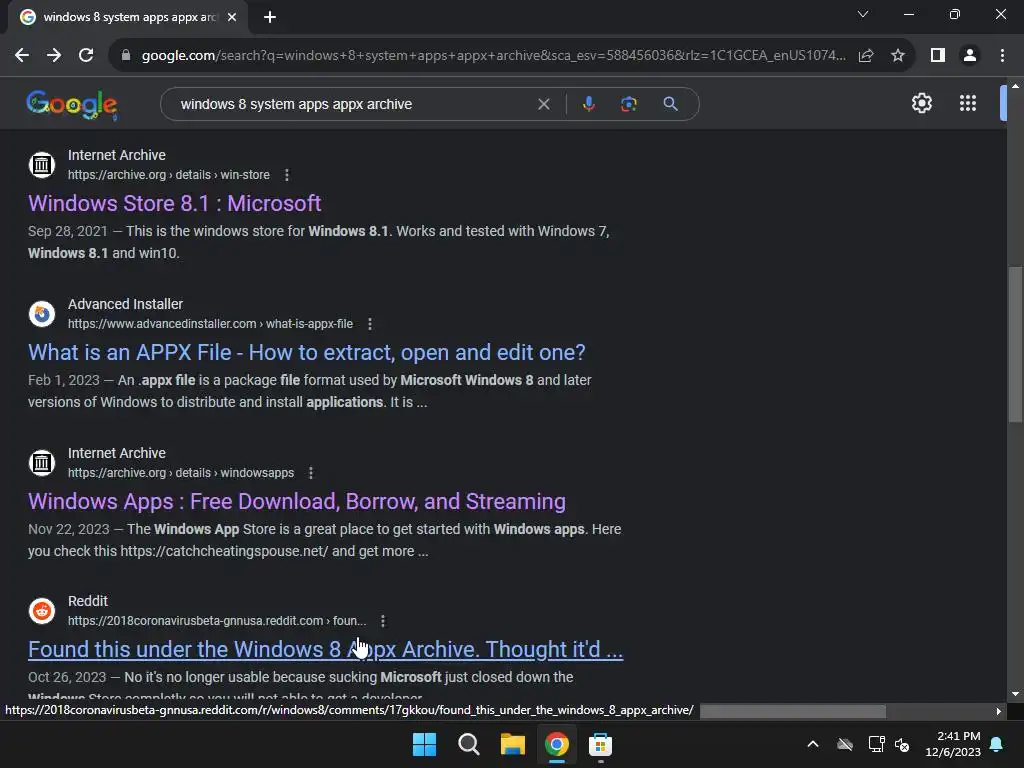
Task: Open notifications bell icon
Action: click(x=997, y=744)
